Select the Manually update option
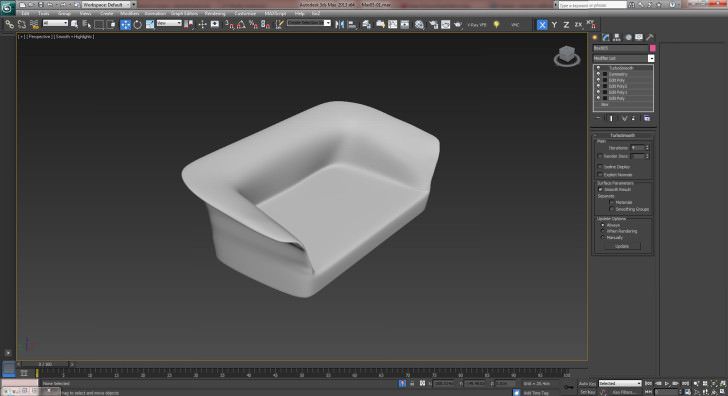The image size is (728, 396). (x=603, y=237)
